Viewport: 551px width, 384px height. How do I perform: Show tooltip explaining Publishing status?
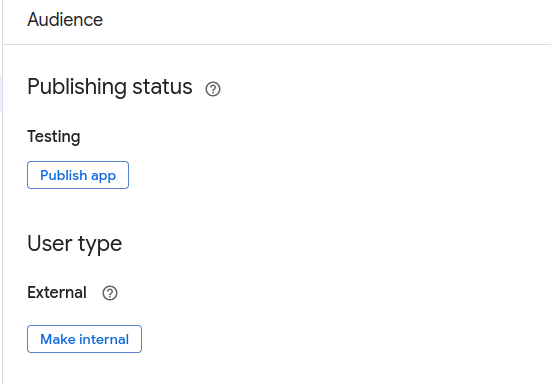213,89
